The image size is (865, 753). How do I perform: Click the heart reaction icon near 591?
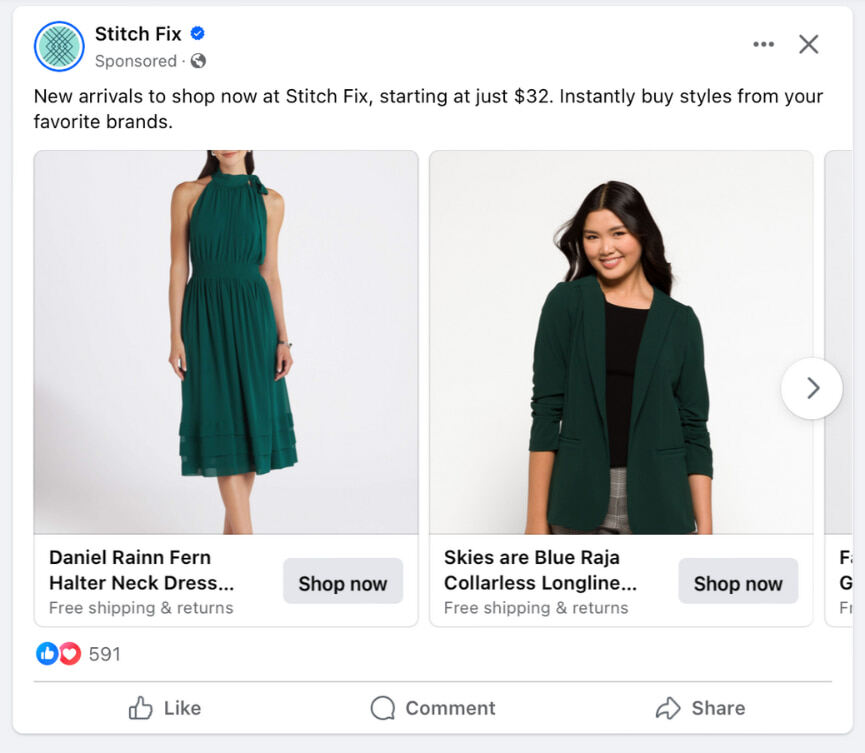(68, 654)
